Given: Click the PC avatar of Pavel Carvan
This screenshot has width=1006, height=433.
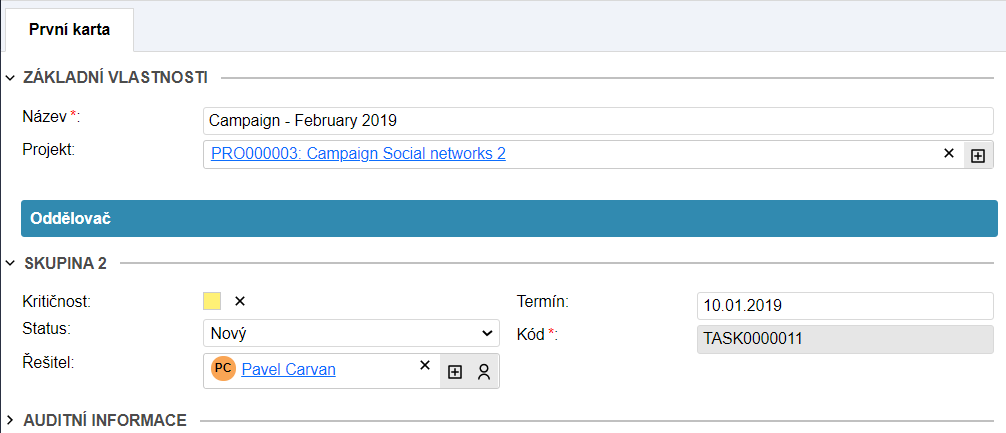Looking at the screenshot, I should (223, 369).
